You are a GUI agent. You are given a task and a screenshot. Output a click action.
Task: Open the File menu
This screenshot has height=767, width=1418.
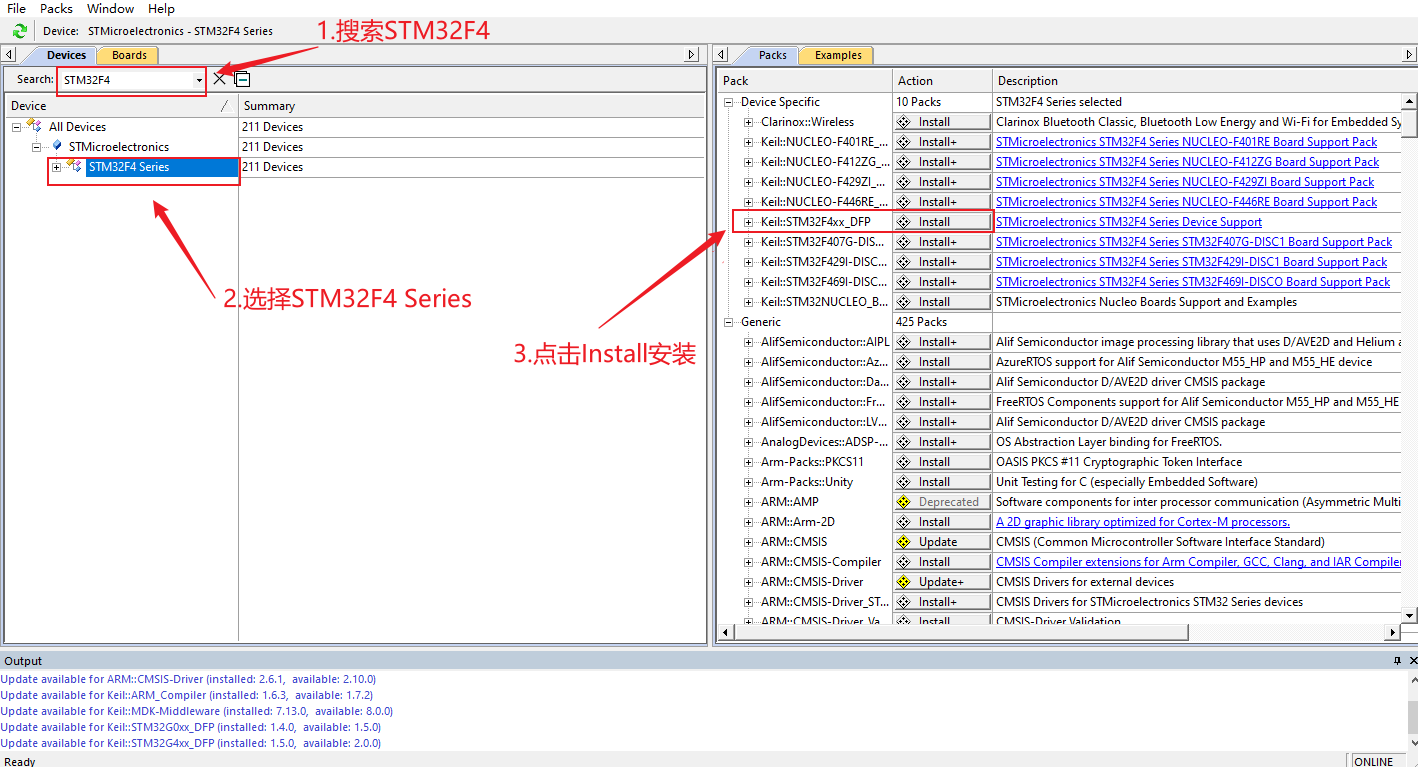pos(16,8)
